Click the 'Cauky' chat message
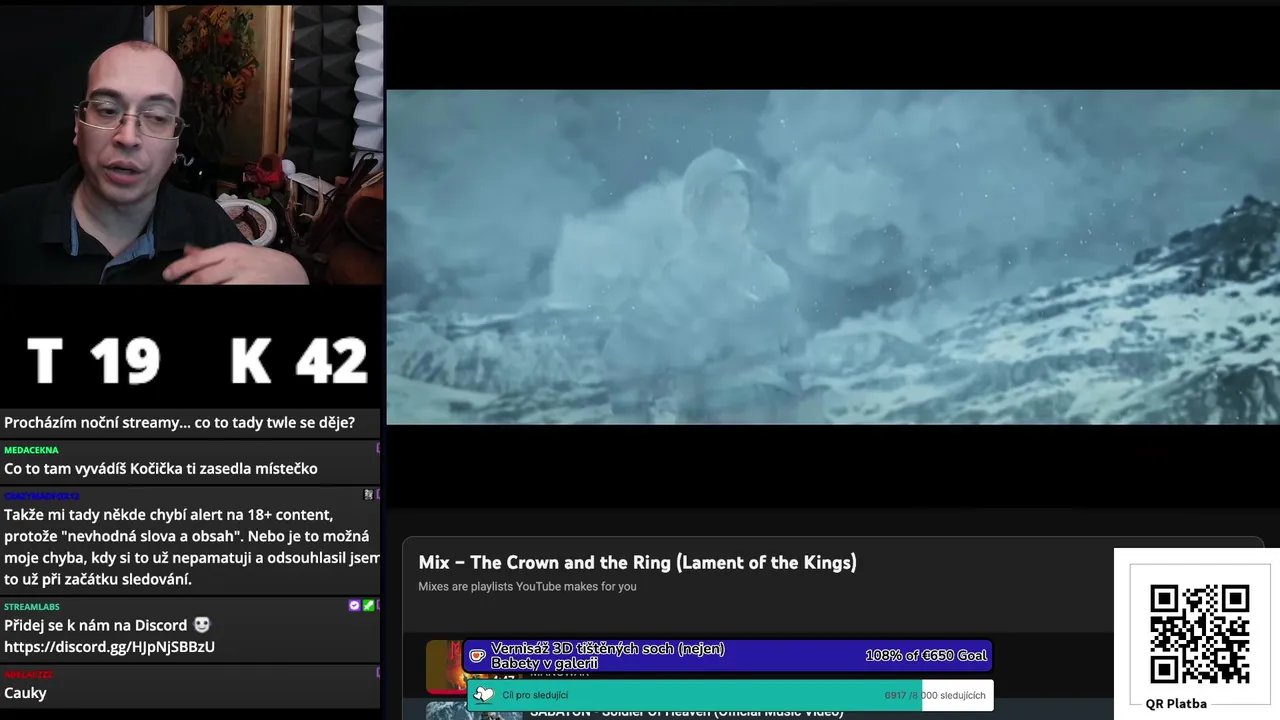1280x720 pixels. tap(25, 693)
